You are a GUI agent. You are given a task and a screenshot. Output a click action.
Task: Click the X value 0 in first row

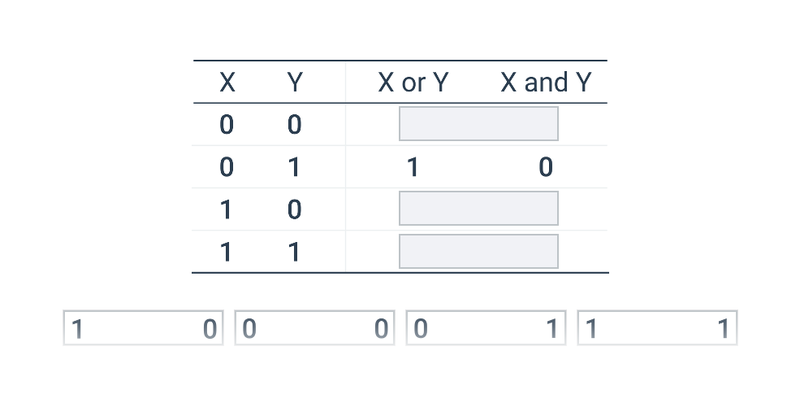click(x=227, y=124)
